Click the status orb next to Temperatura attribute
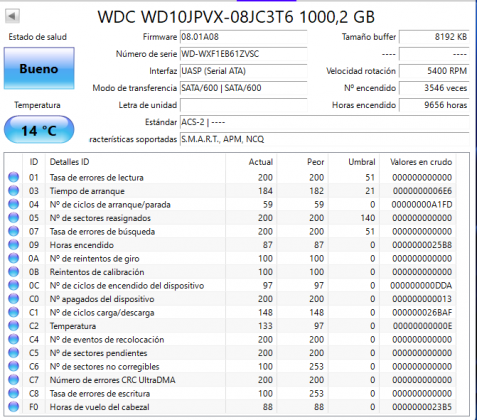Viewport: 477px width, 420px height. [13, 326]
